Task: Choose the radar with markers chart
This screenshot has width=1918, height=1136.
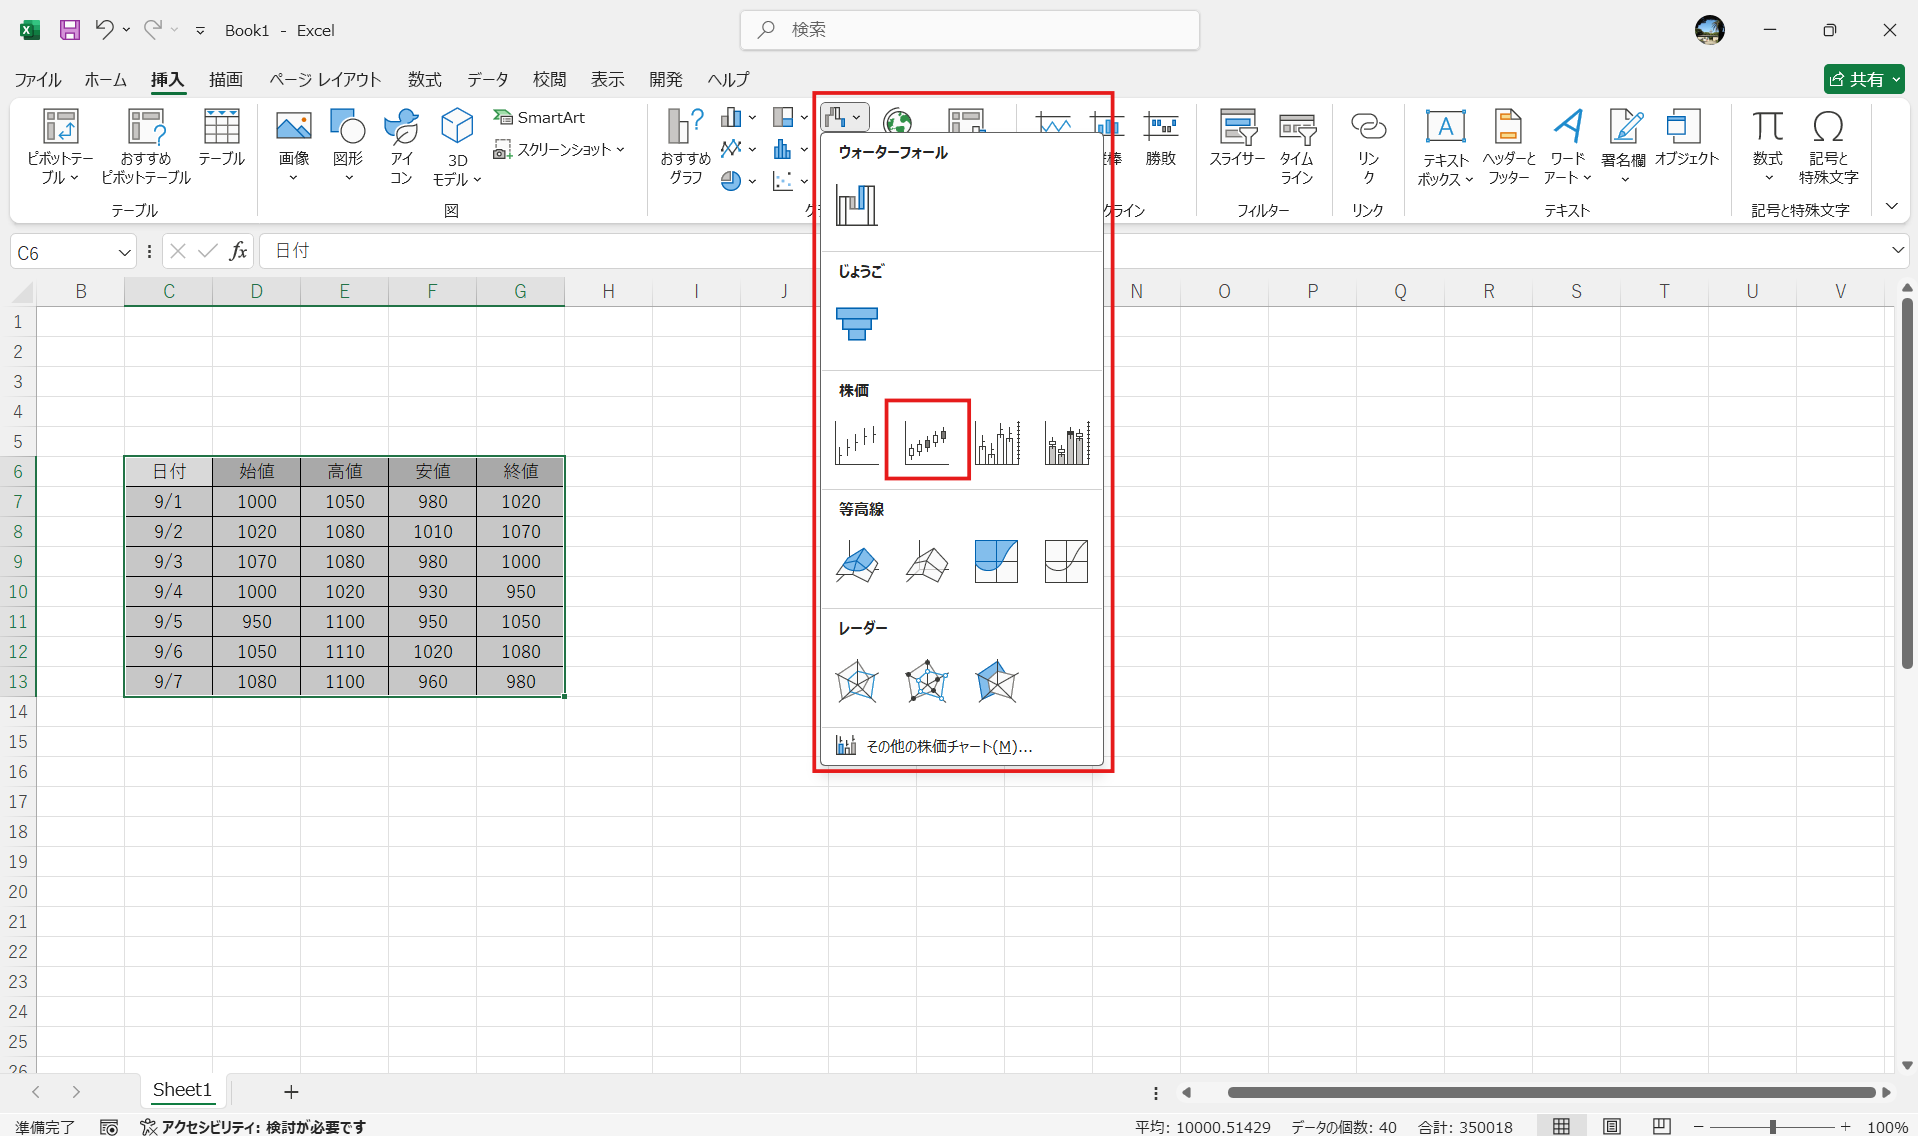Action: [927, 681]
